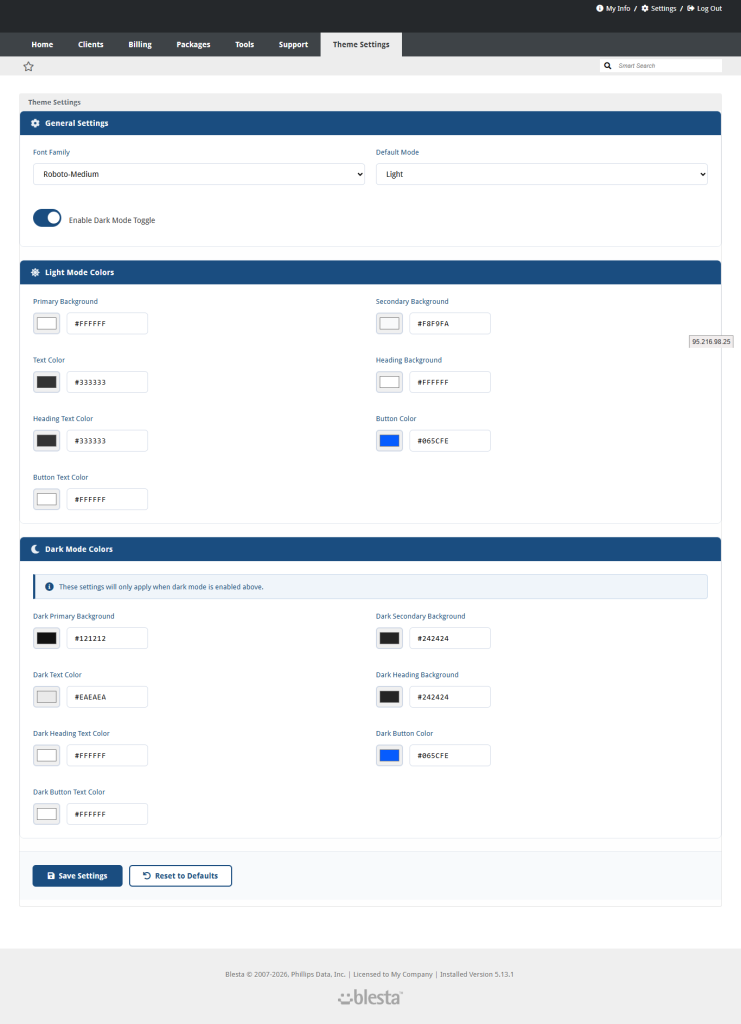Toggle Enable Dark Mode switch
Viewport: 741px width, 1024px height.
pyautogui.click(x=47, y=218)
